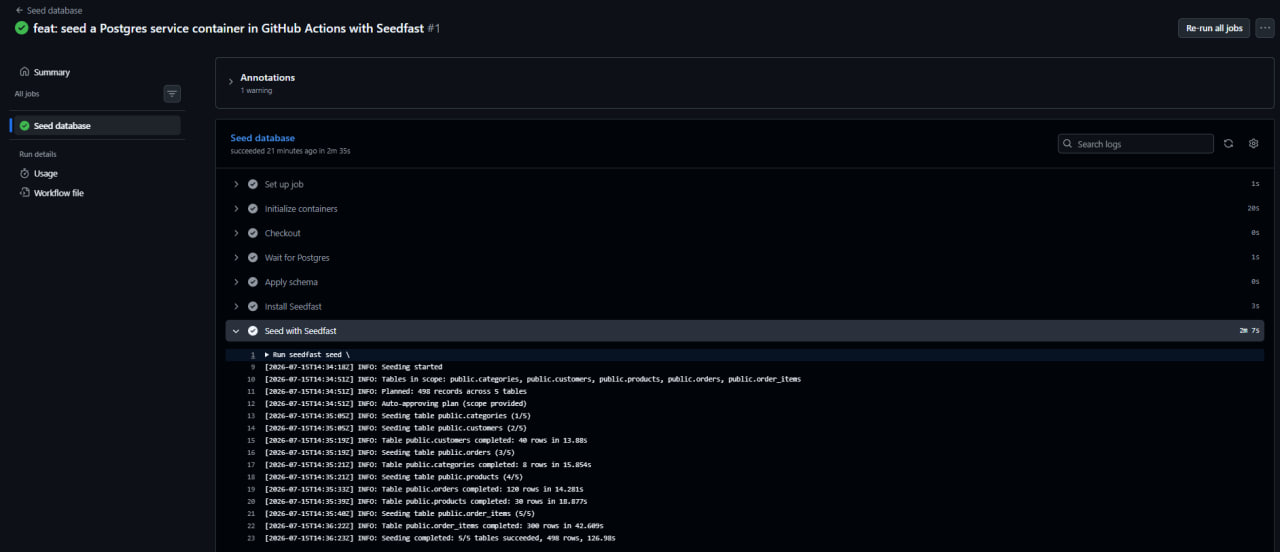Click the Set up job step label
1280x552 pixels.
284,184
